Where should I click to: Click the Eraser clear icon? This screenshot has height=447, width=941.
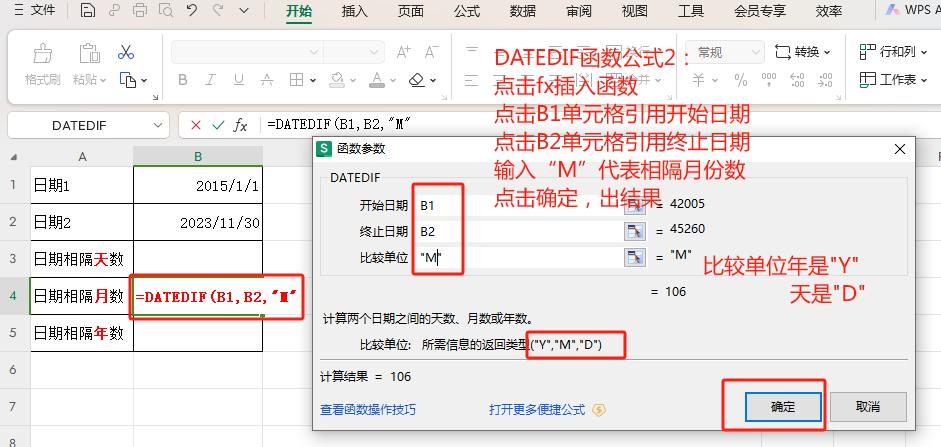coord(416,80)
